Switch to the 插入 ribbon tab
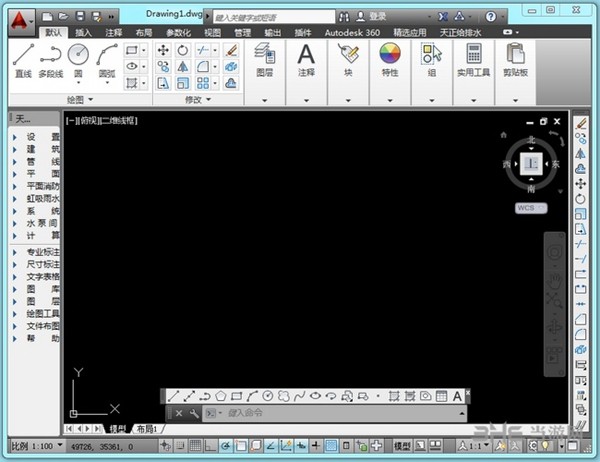600x462 pixels. 83,32
